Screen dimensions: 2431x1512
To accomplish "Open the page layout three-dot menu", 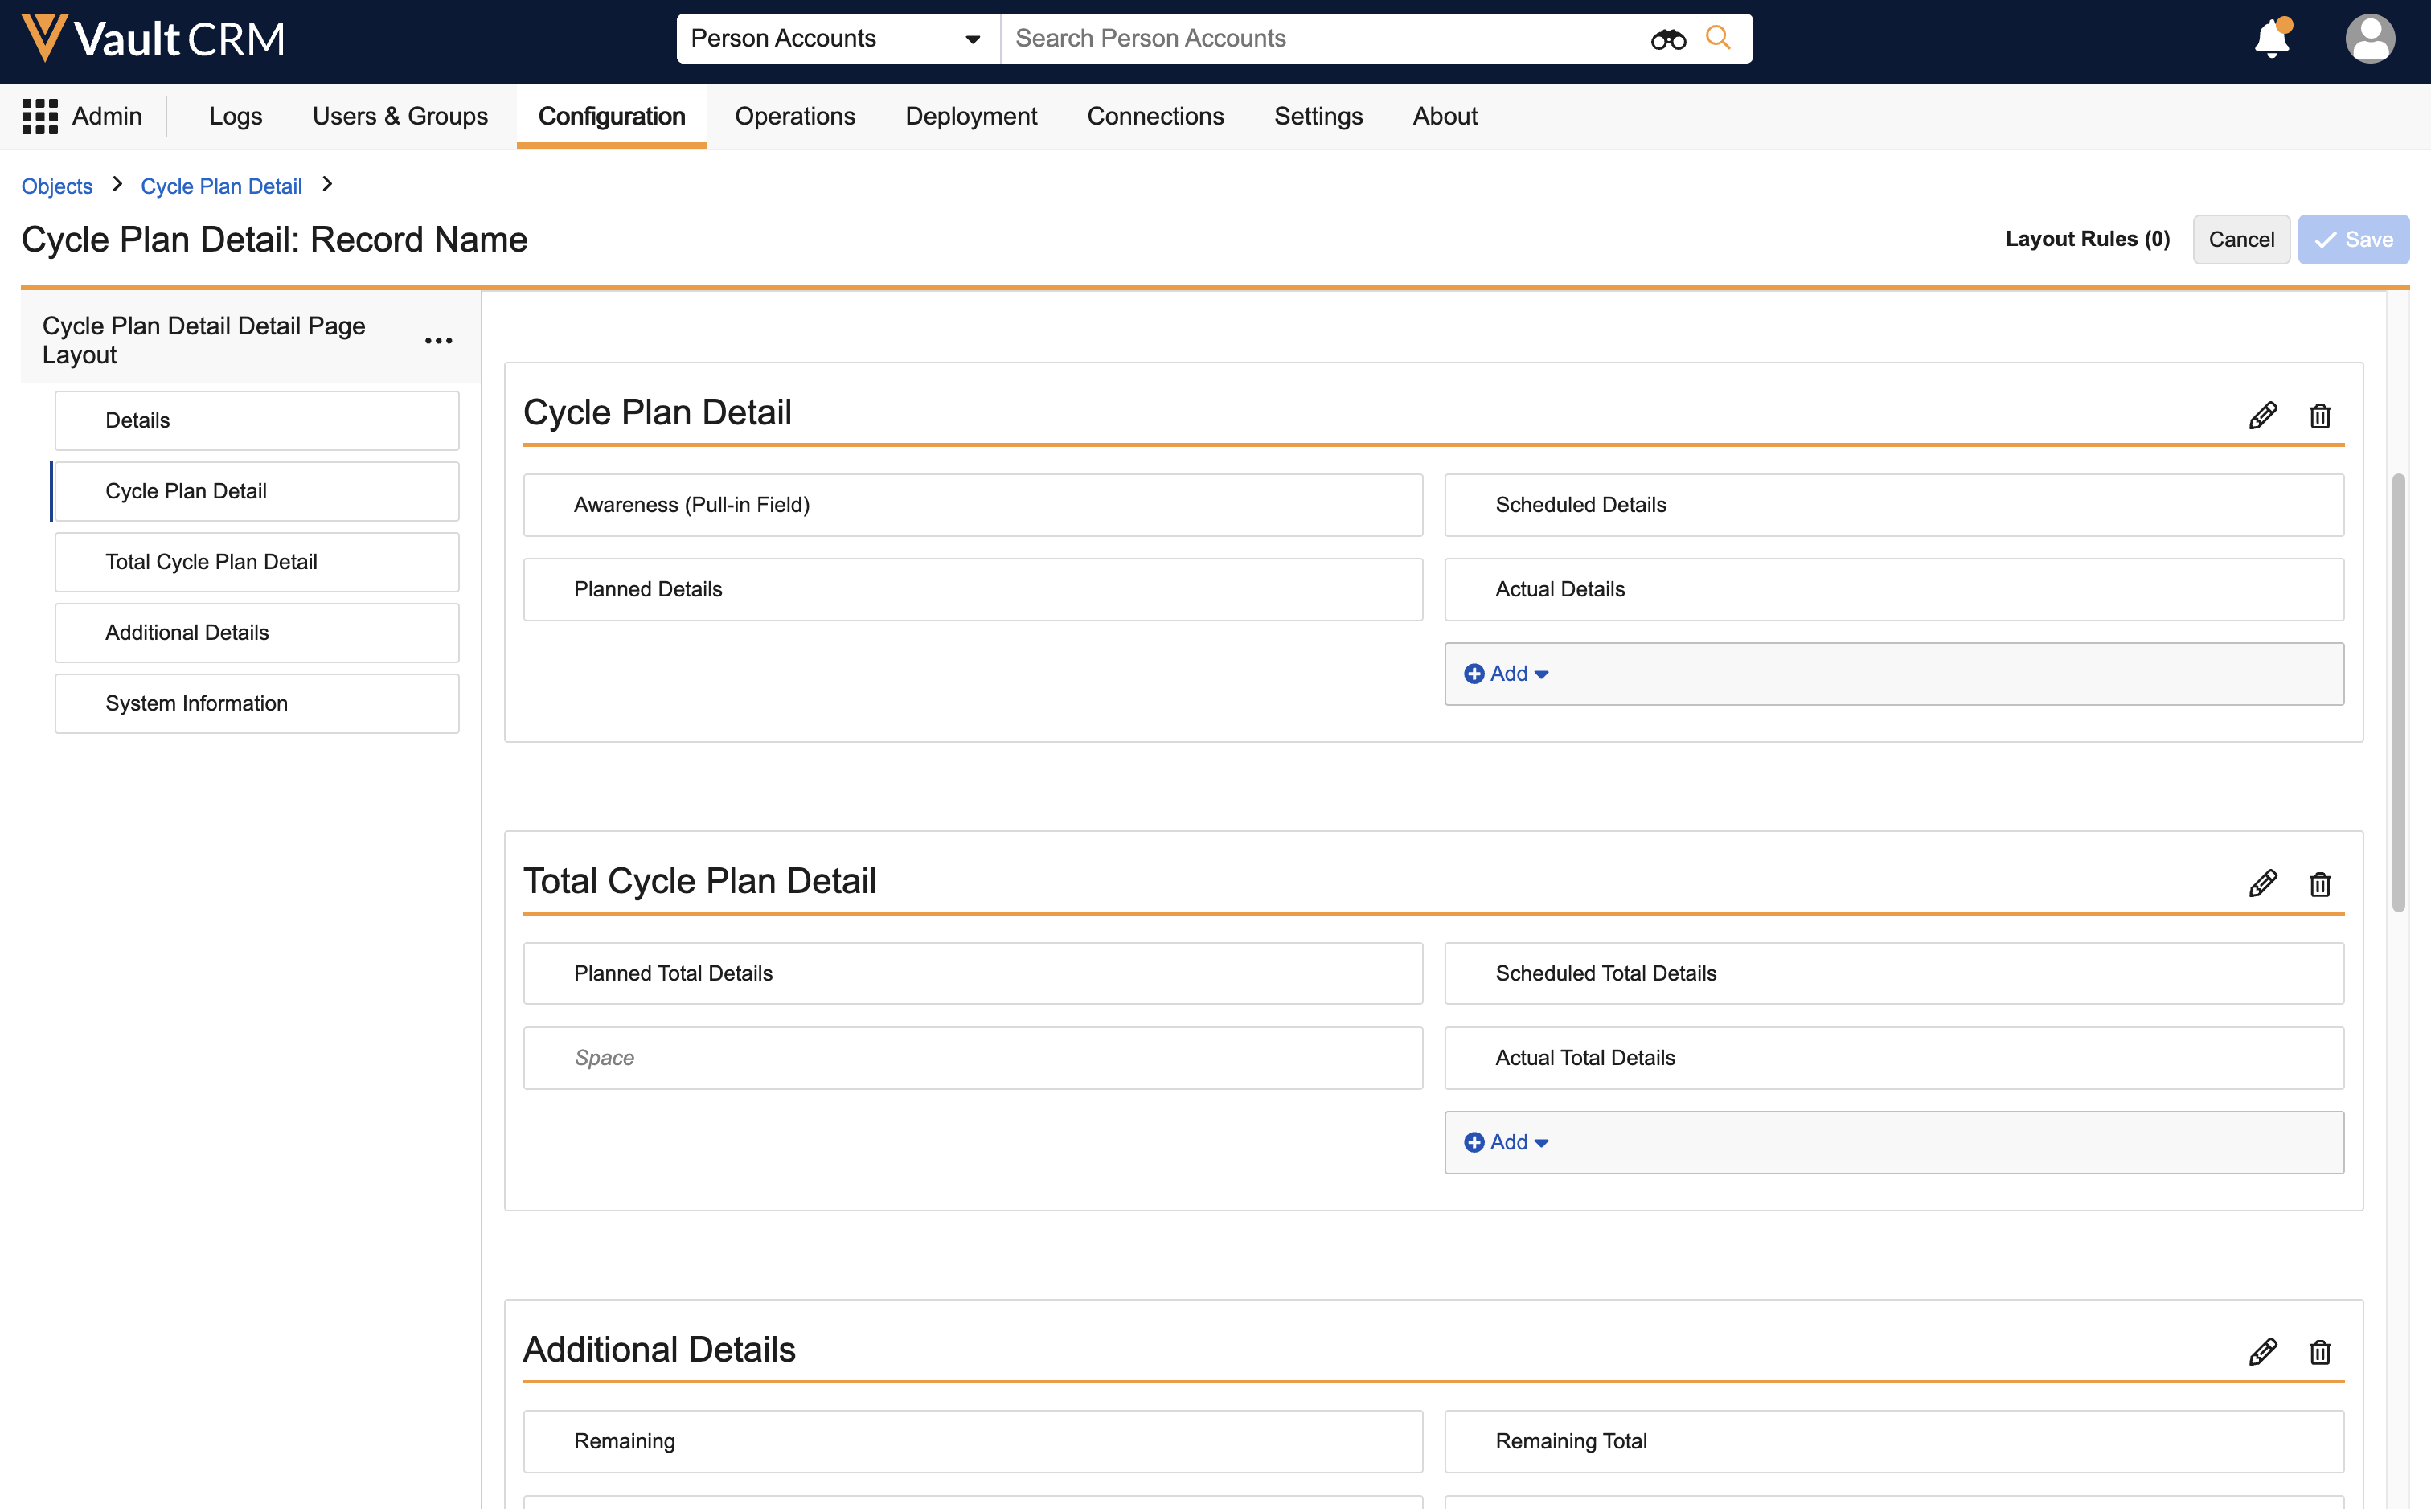I will (x=438, y=341).
